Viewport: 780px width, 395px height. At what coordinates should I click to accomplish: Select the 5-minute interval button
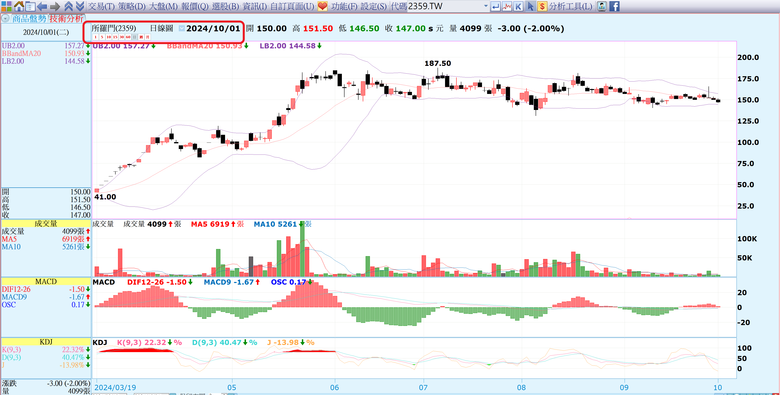(x=102, y=37)
